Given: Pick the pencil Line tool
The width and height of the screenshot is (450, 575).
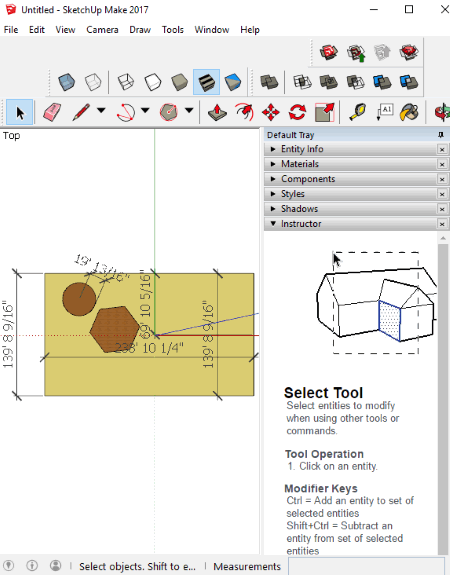Looking at the screenshot, I should pos(81,112).
